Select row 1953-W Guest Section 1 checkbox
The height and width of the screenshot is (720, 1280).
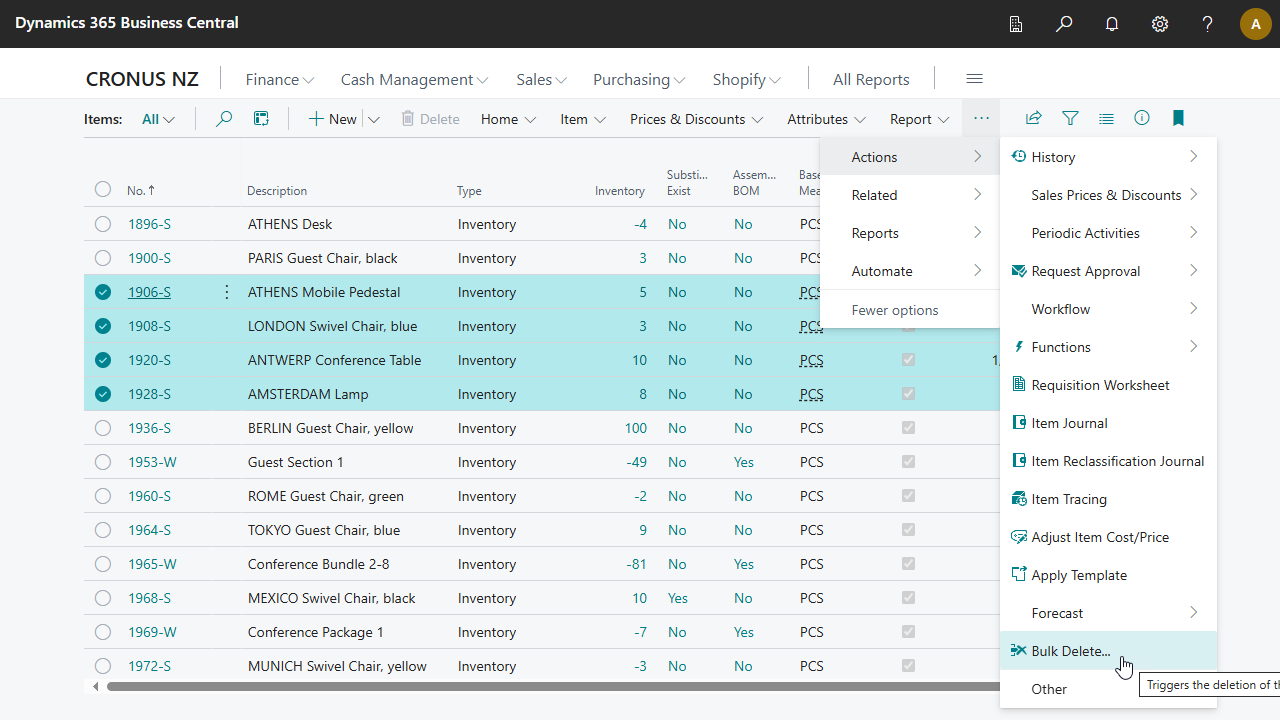(x=103, y=462)
